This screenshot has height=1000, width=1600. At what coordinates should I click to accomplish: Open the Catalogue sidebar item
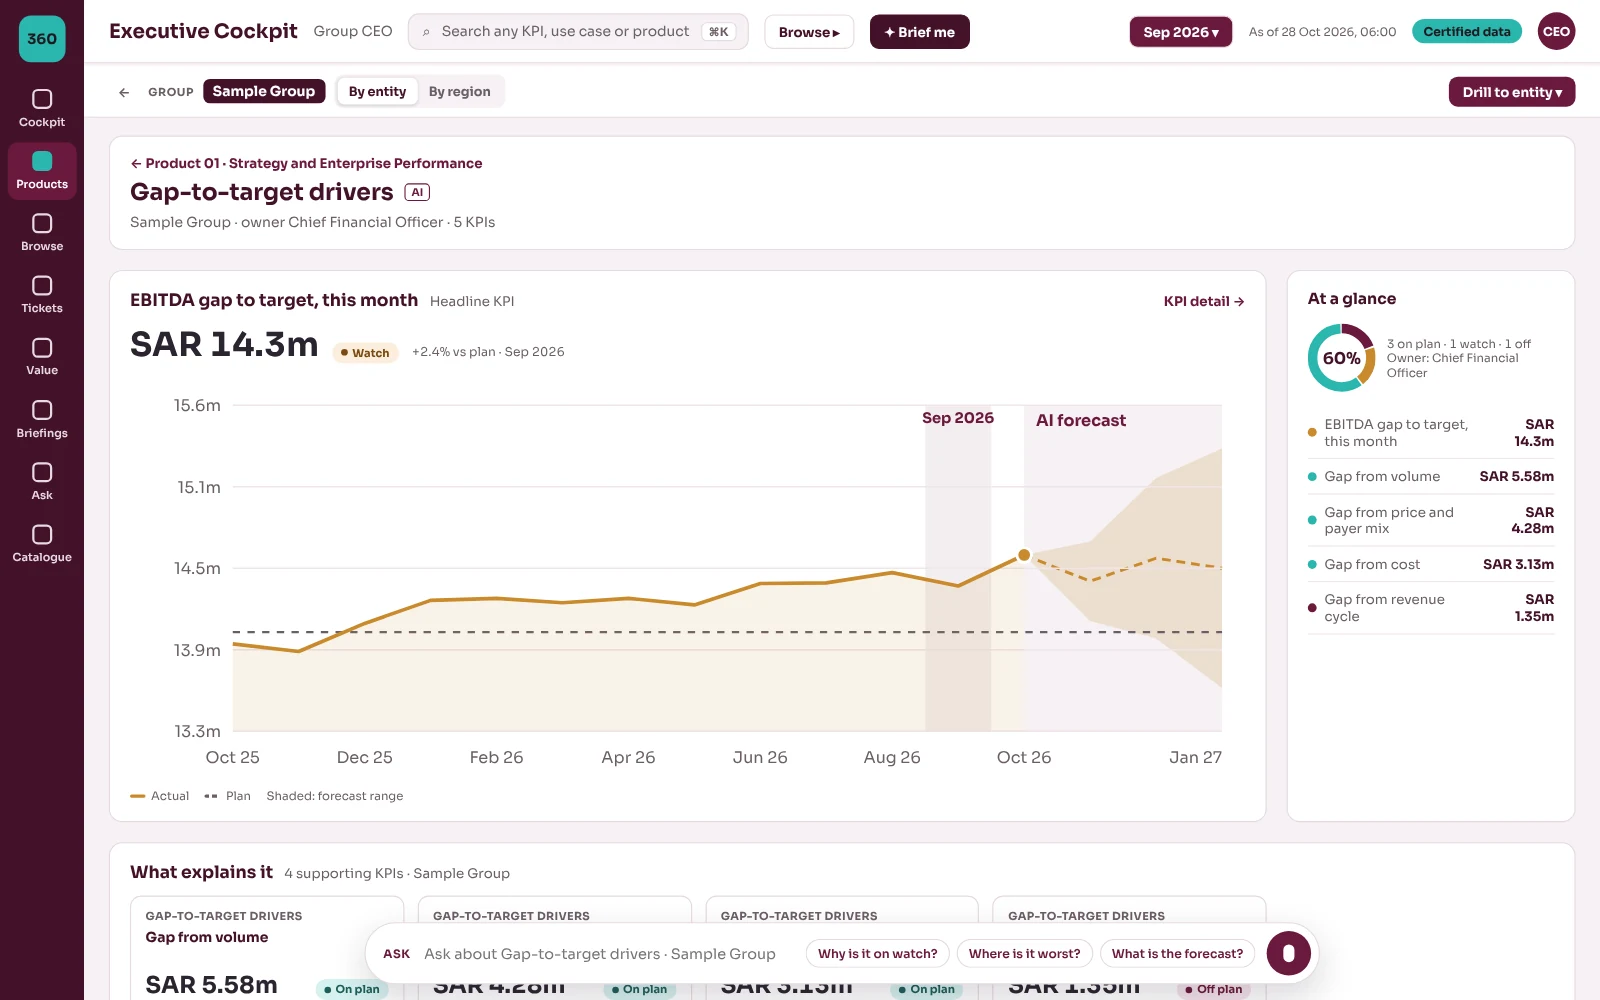(x=42, y=544)
